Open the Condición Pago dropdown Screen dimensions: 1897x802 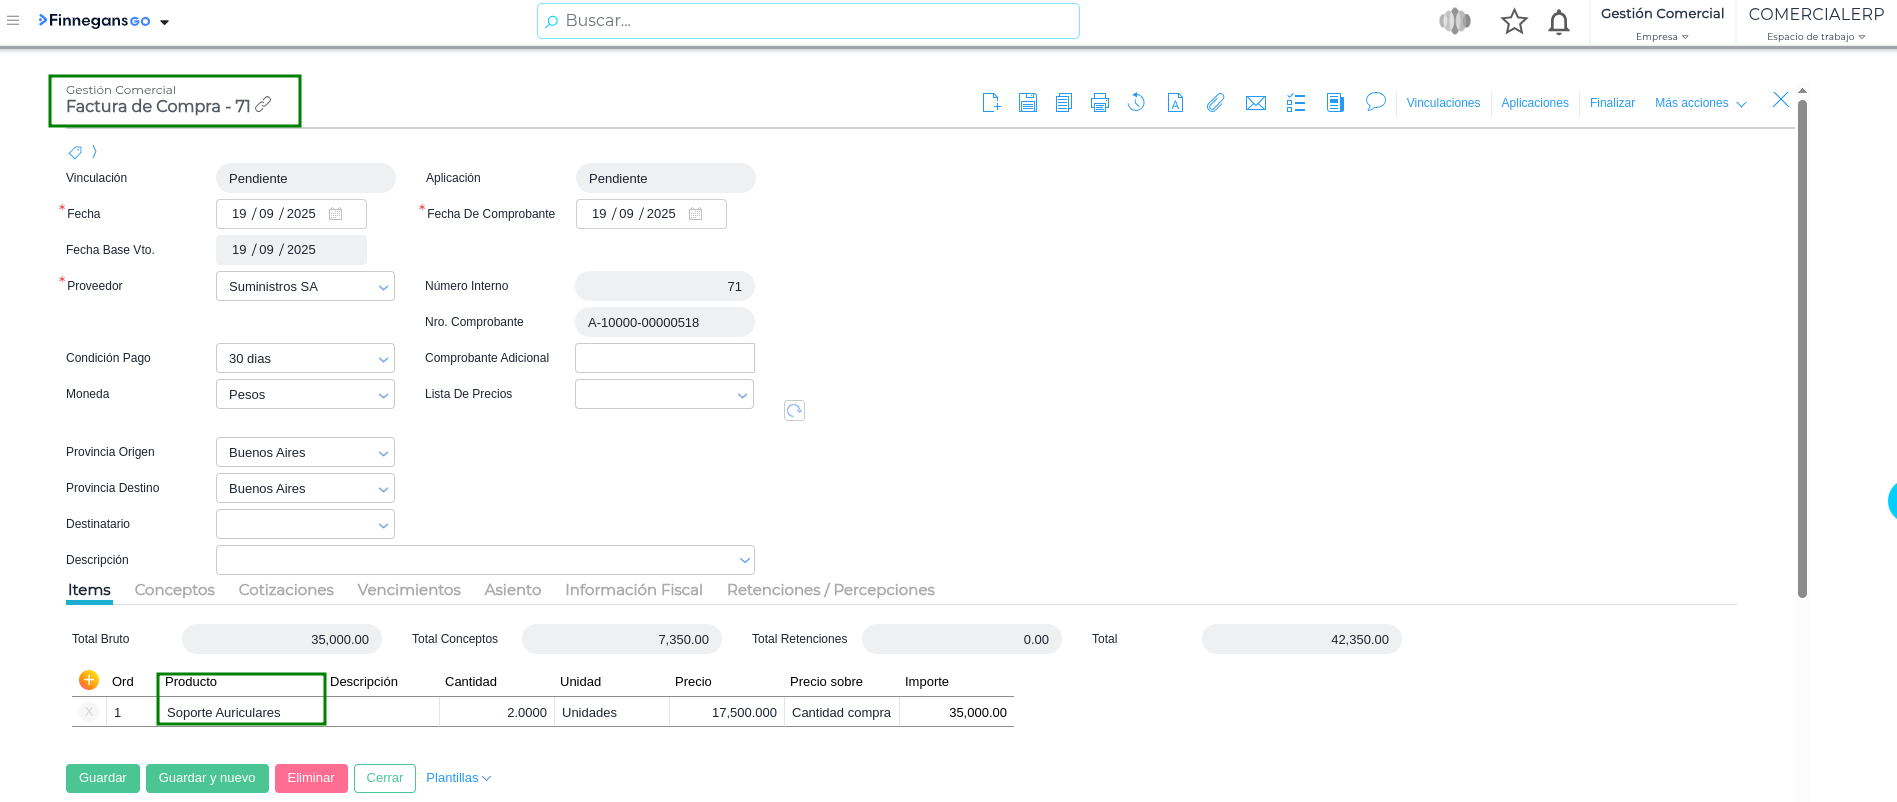coord(383,359)
